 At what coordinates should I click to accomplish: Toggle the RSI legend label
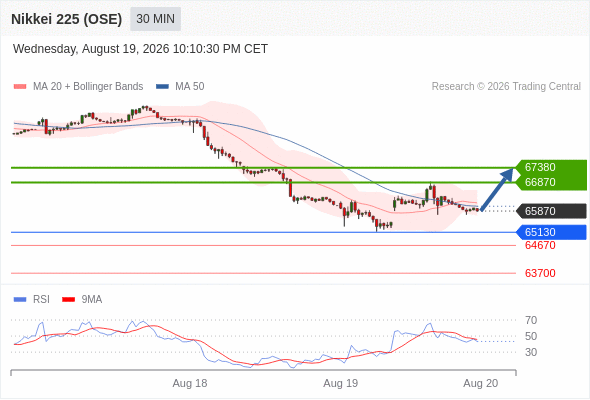click(41, 300)
